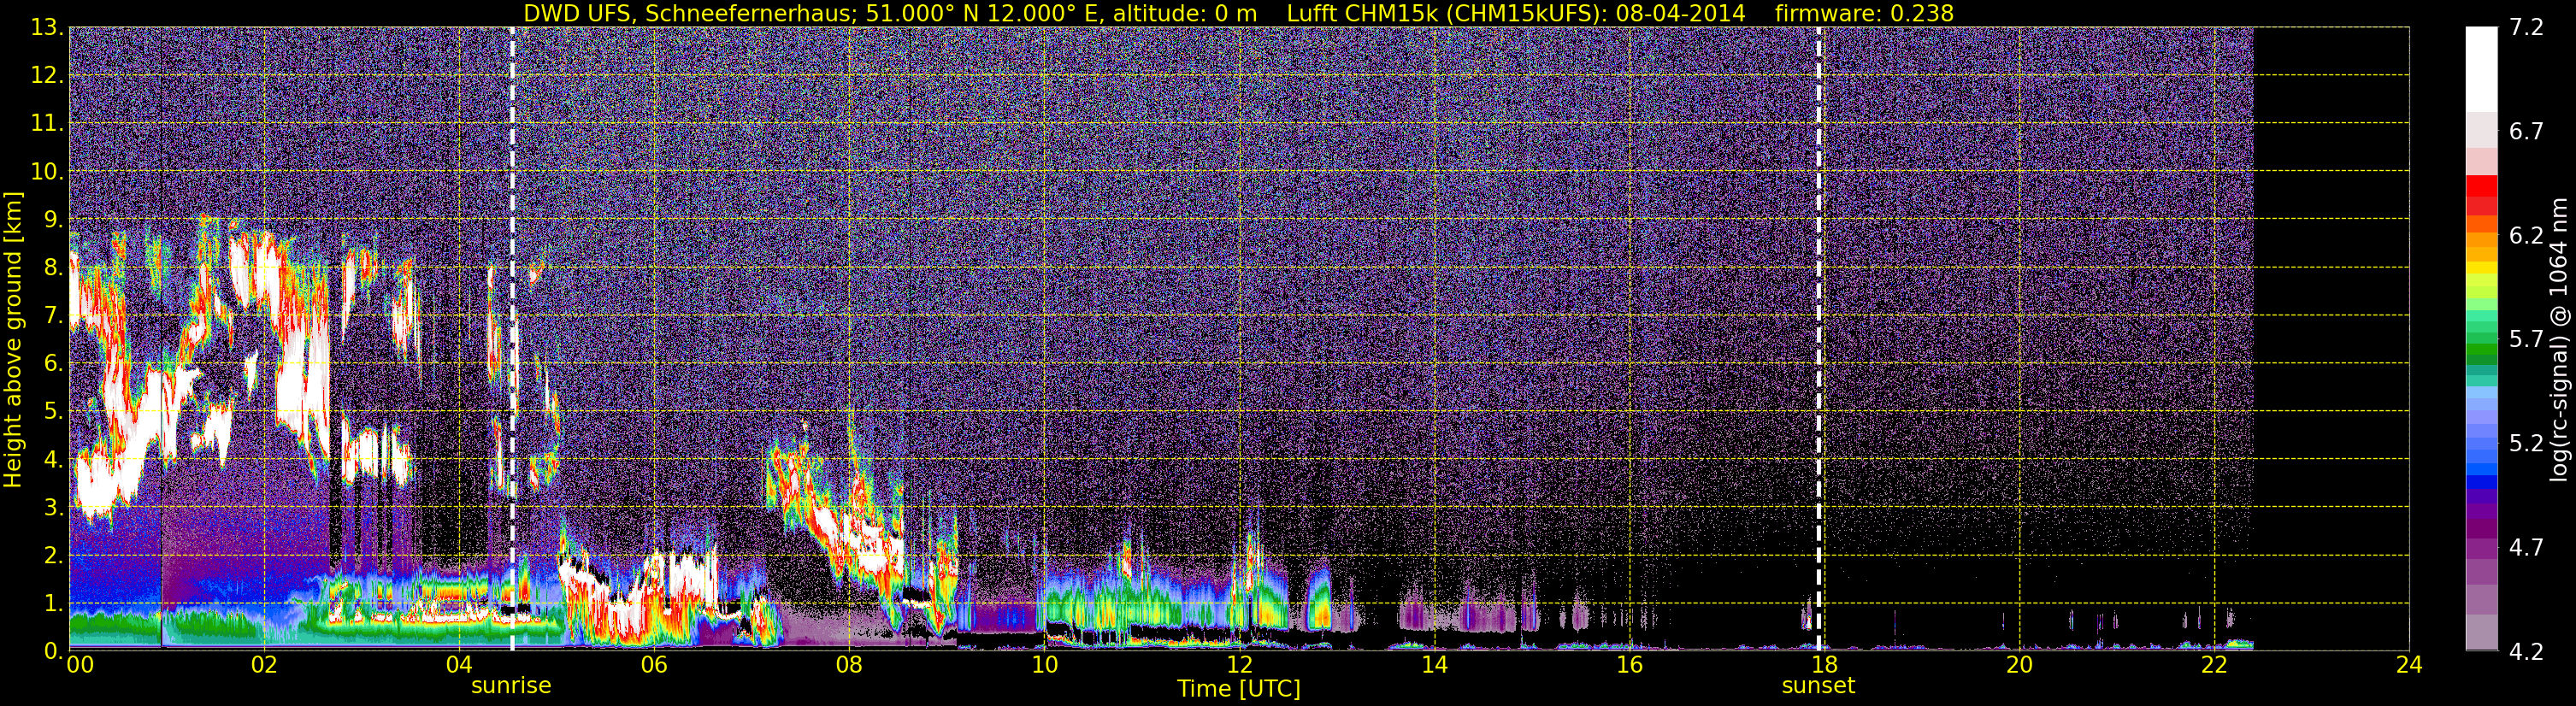Viewport: 2576px width, 706px height.
Task: Click the dashed sunrise marker line
Action: (512, 339)
